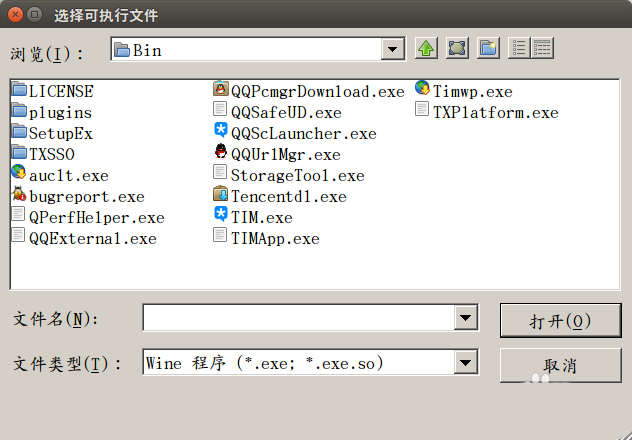Select the file name QQPcmgrDownload.exe

318,92
